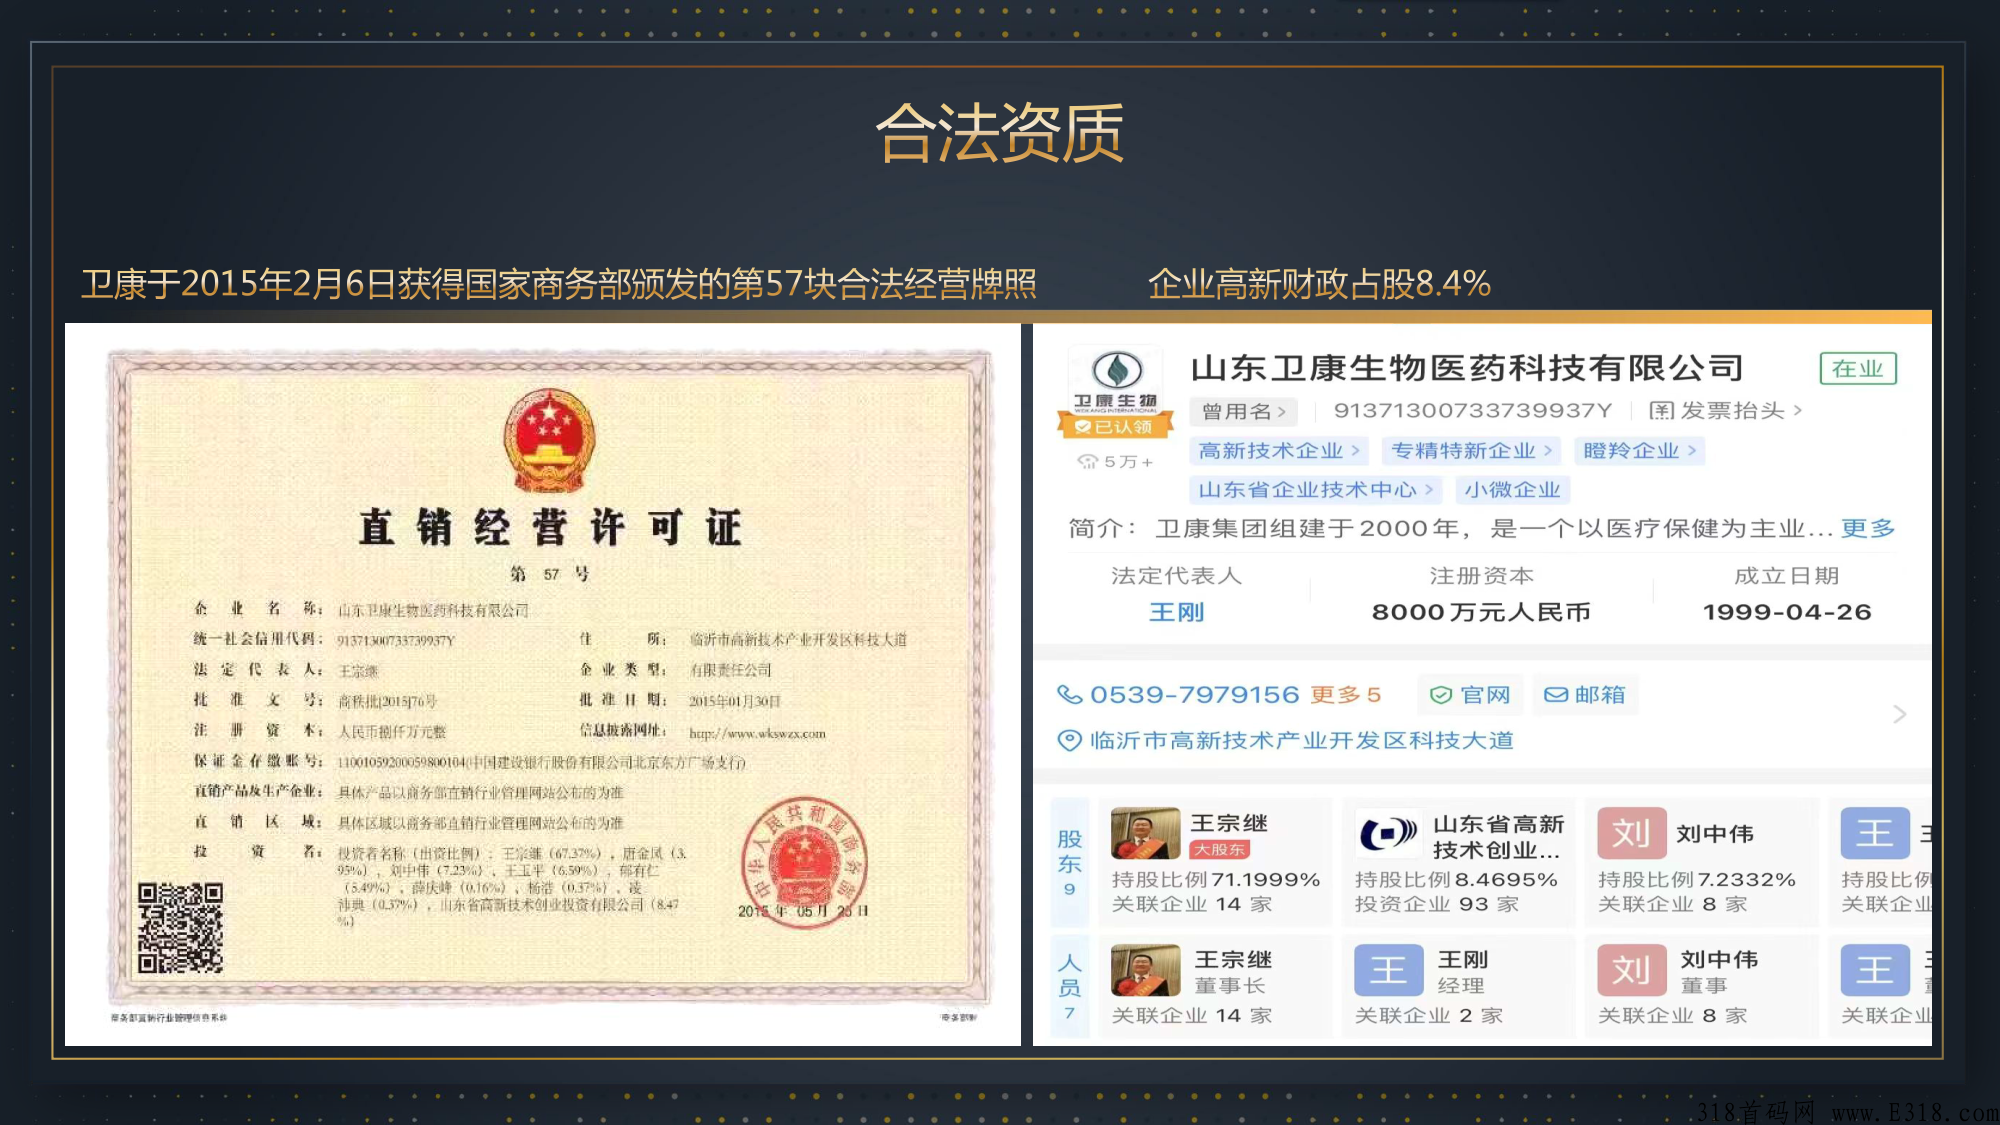Click the 合法资质 slide heading
This screenshot has height=1125, width=2000.
coord(1000,133)
